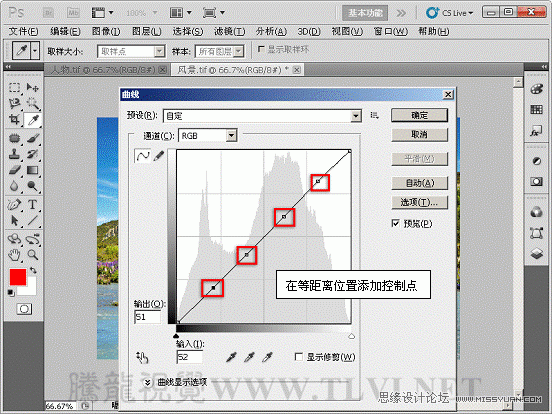Image resolution: width=552 pixels, height=414 pixels.
Task: Open the tool preset picker arrow
Action: coord(35,51)
